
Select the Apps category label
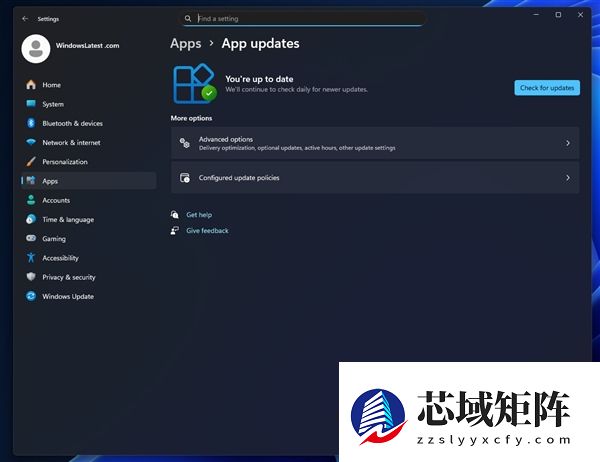[x=50, y=181]
